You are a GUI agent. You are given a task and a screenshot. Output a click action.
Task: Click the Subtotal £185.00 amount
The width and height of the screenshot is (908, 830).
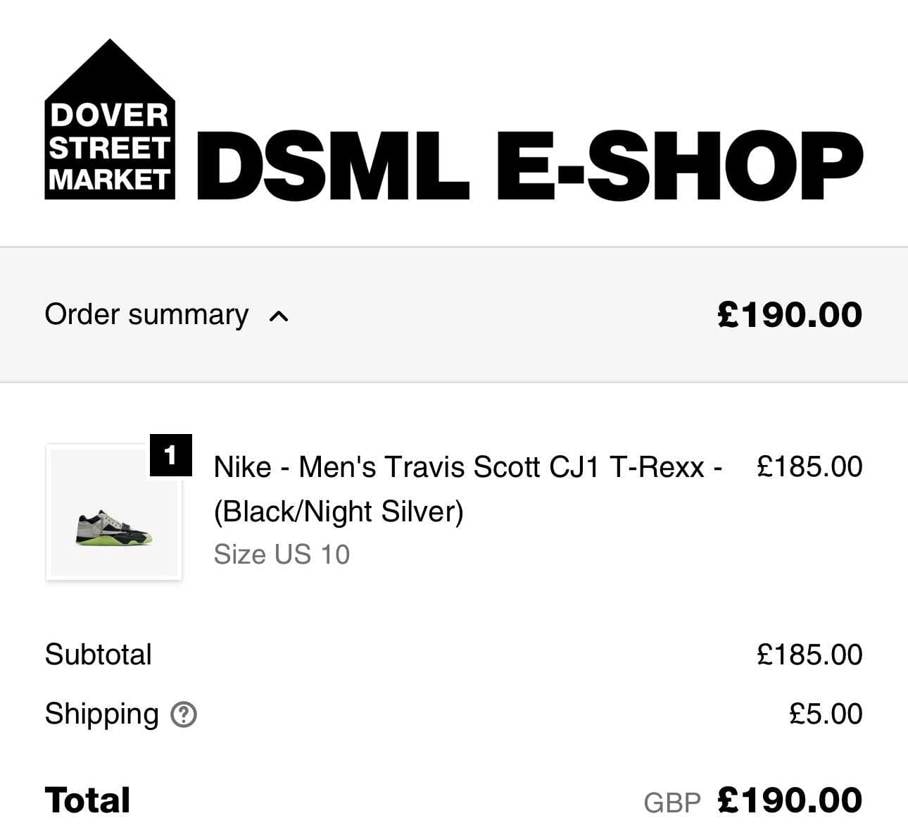(810, 654)
